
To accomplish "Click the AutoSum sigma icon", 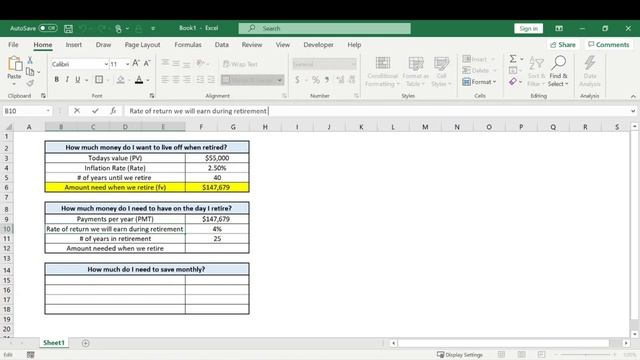I will 513,59.
